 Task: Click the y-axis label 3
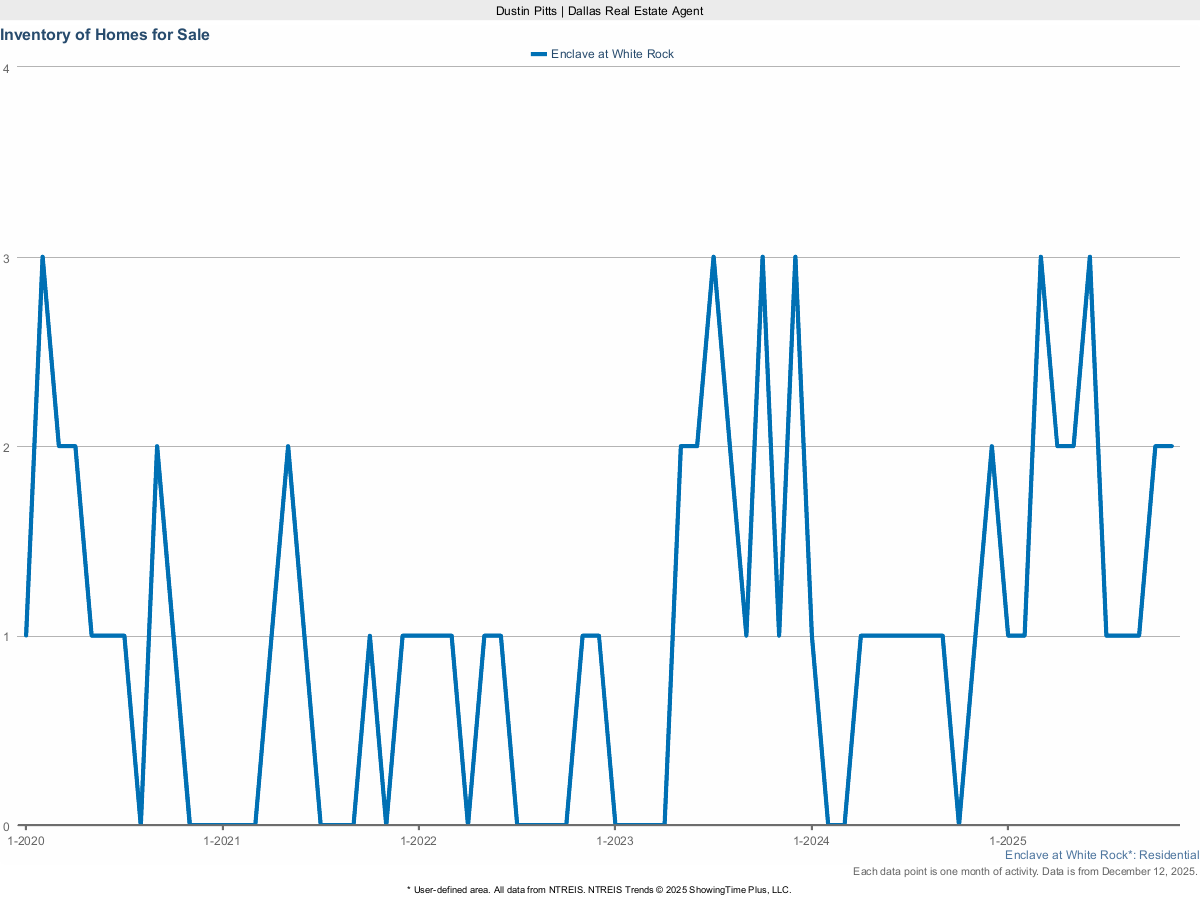7,258
